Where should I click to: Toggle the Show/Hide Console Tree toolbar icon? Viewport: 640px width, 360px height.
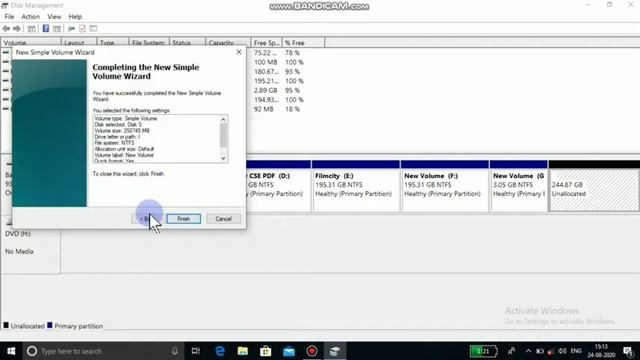click(31, 29)
